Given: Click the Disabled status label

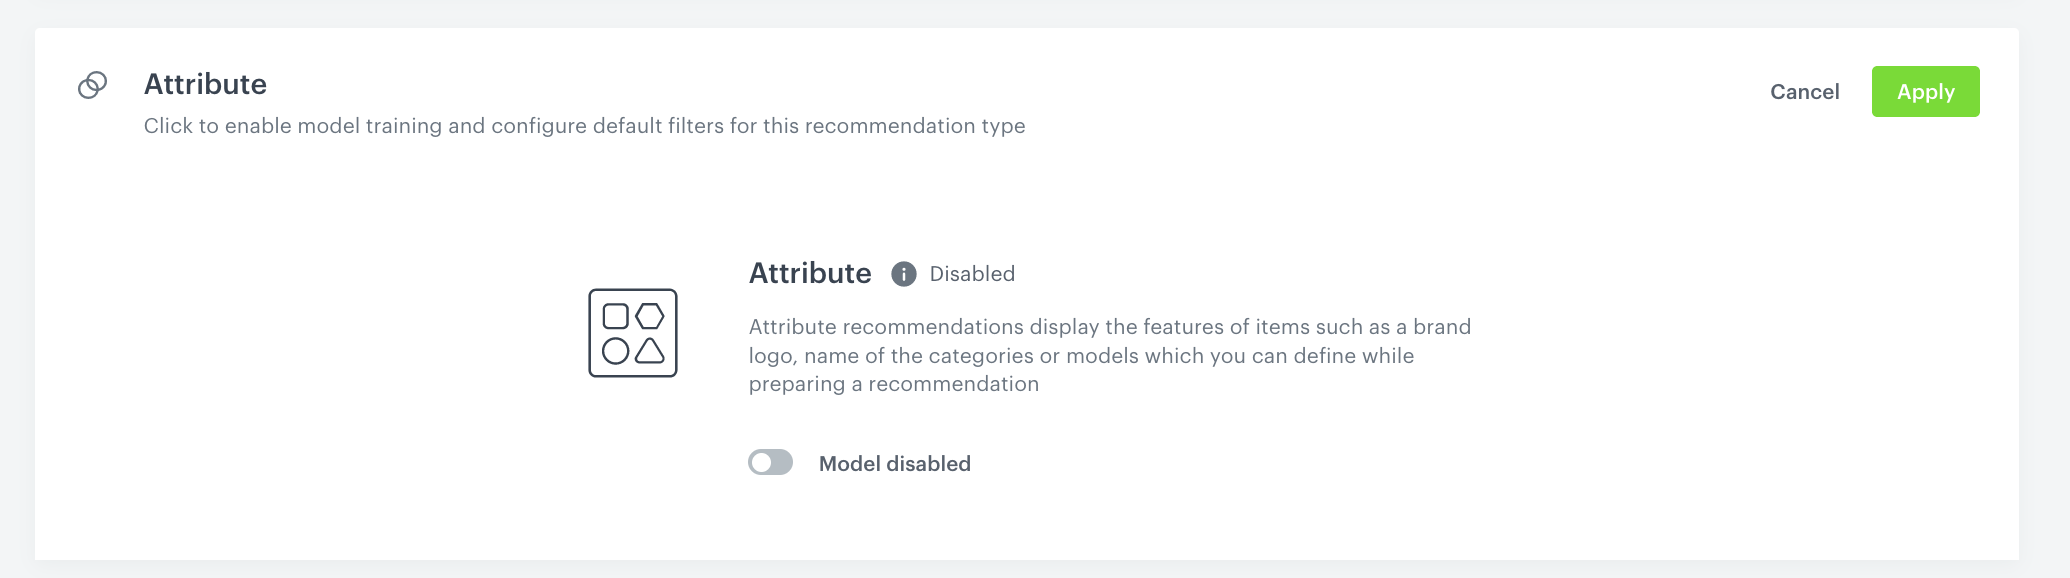Looking at the screenshot, I should 971,273.
